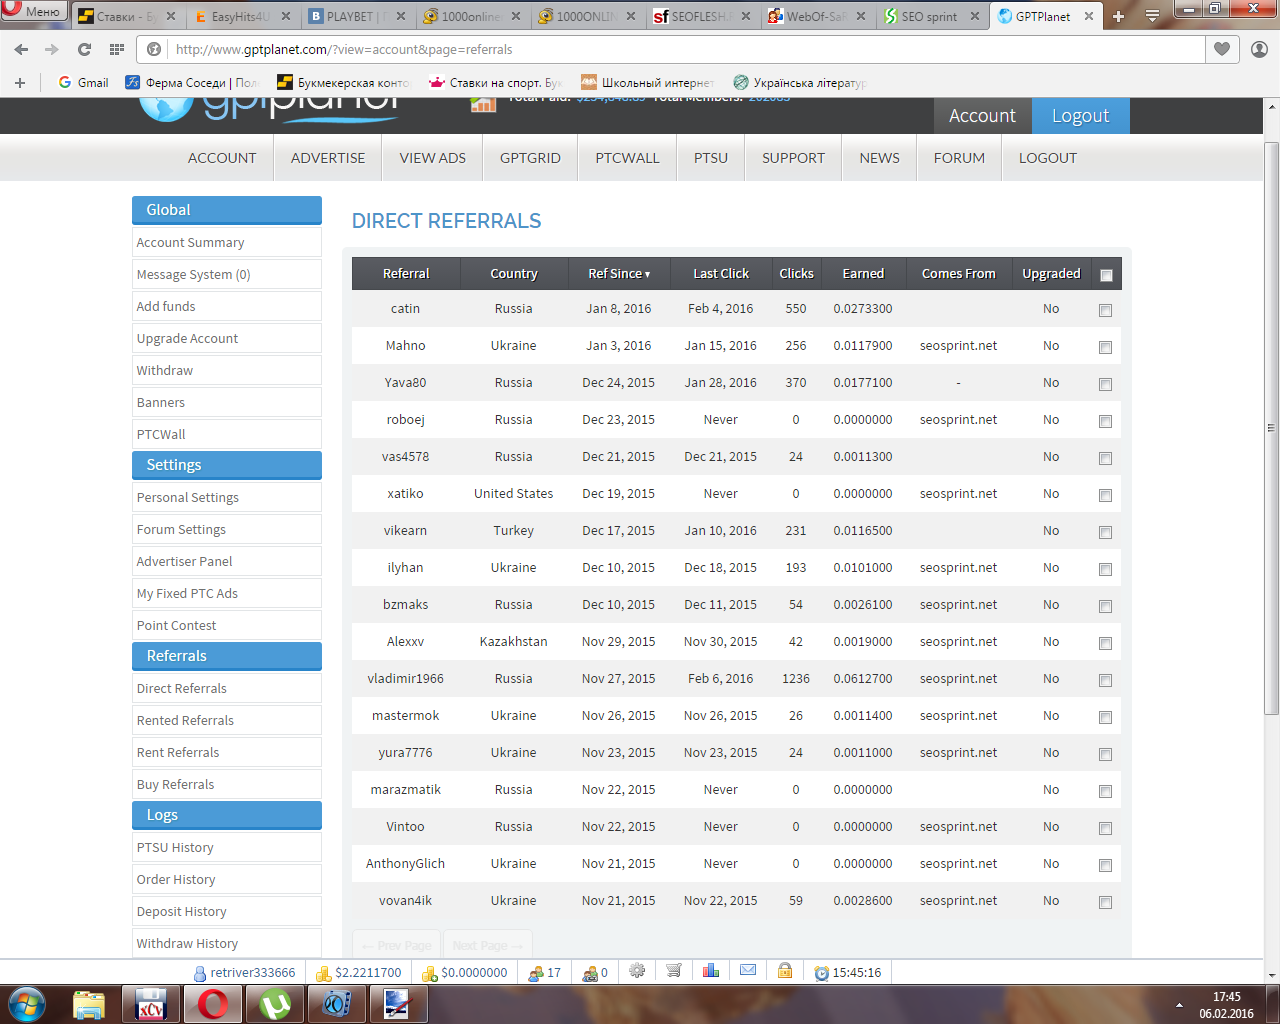Screen dimensions: 1280x1024
Task: Check the box in the vas4578 row
Action: [1105, 458]
